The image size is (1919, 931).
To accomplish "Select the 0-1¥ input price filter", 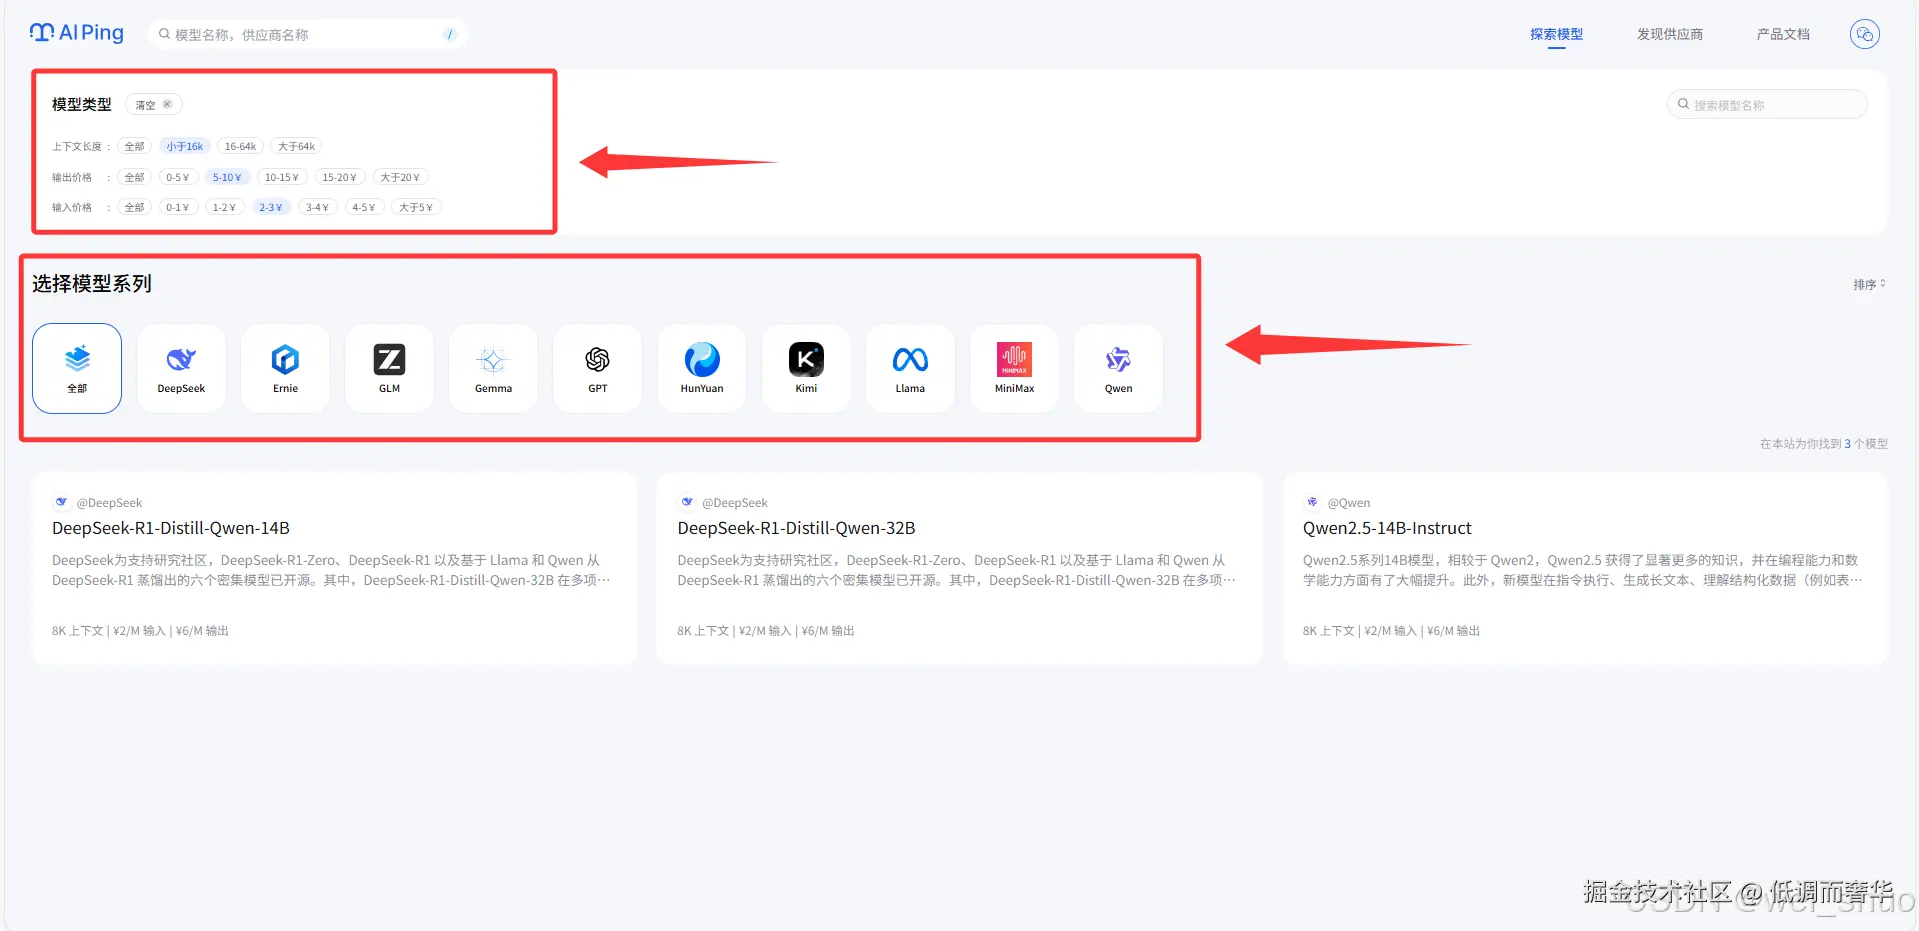I will (178, 207).
